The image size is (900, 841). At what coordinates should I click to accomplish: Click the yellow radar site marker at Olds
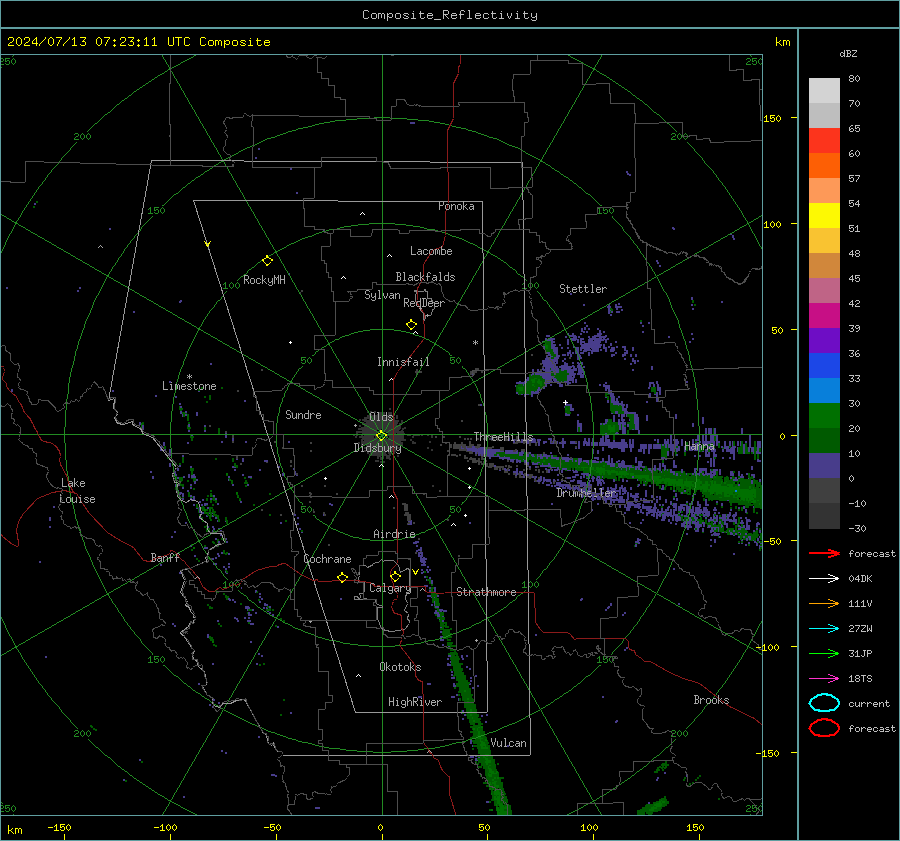(x=381, y=436)
